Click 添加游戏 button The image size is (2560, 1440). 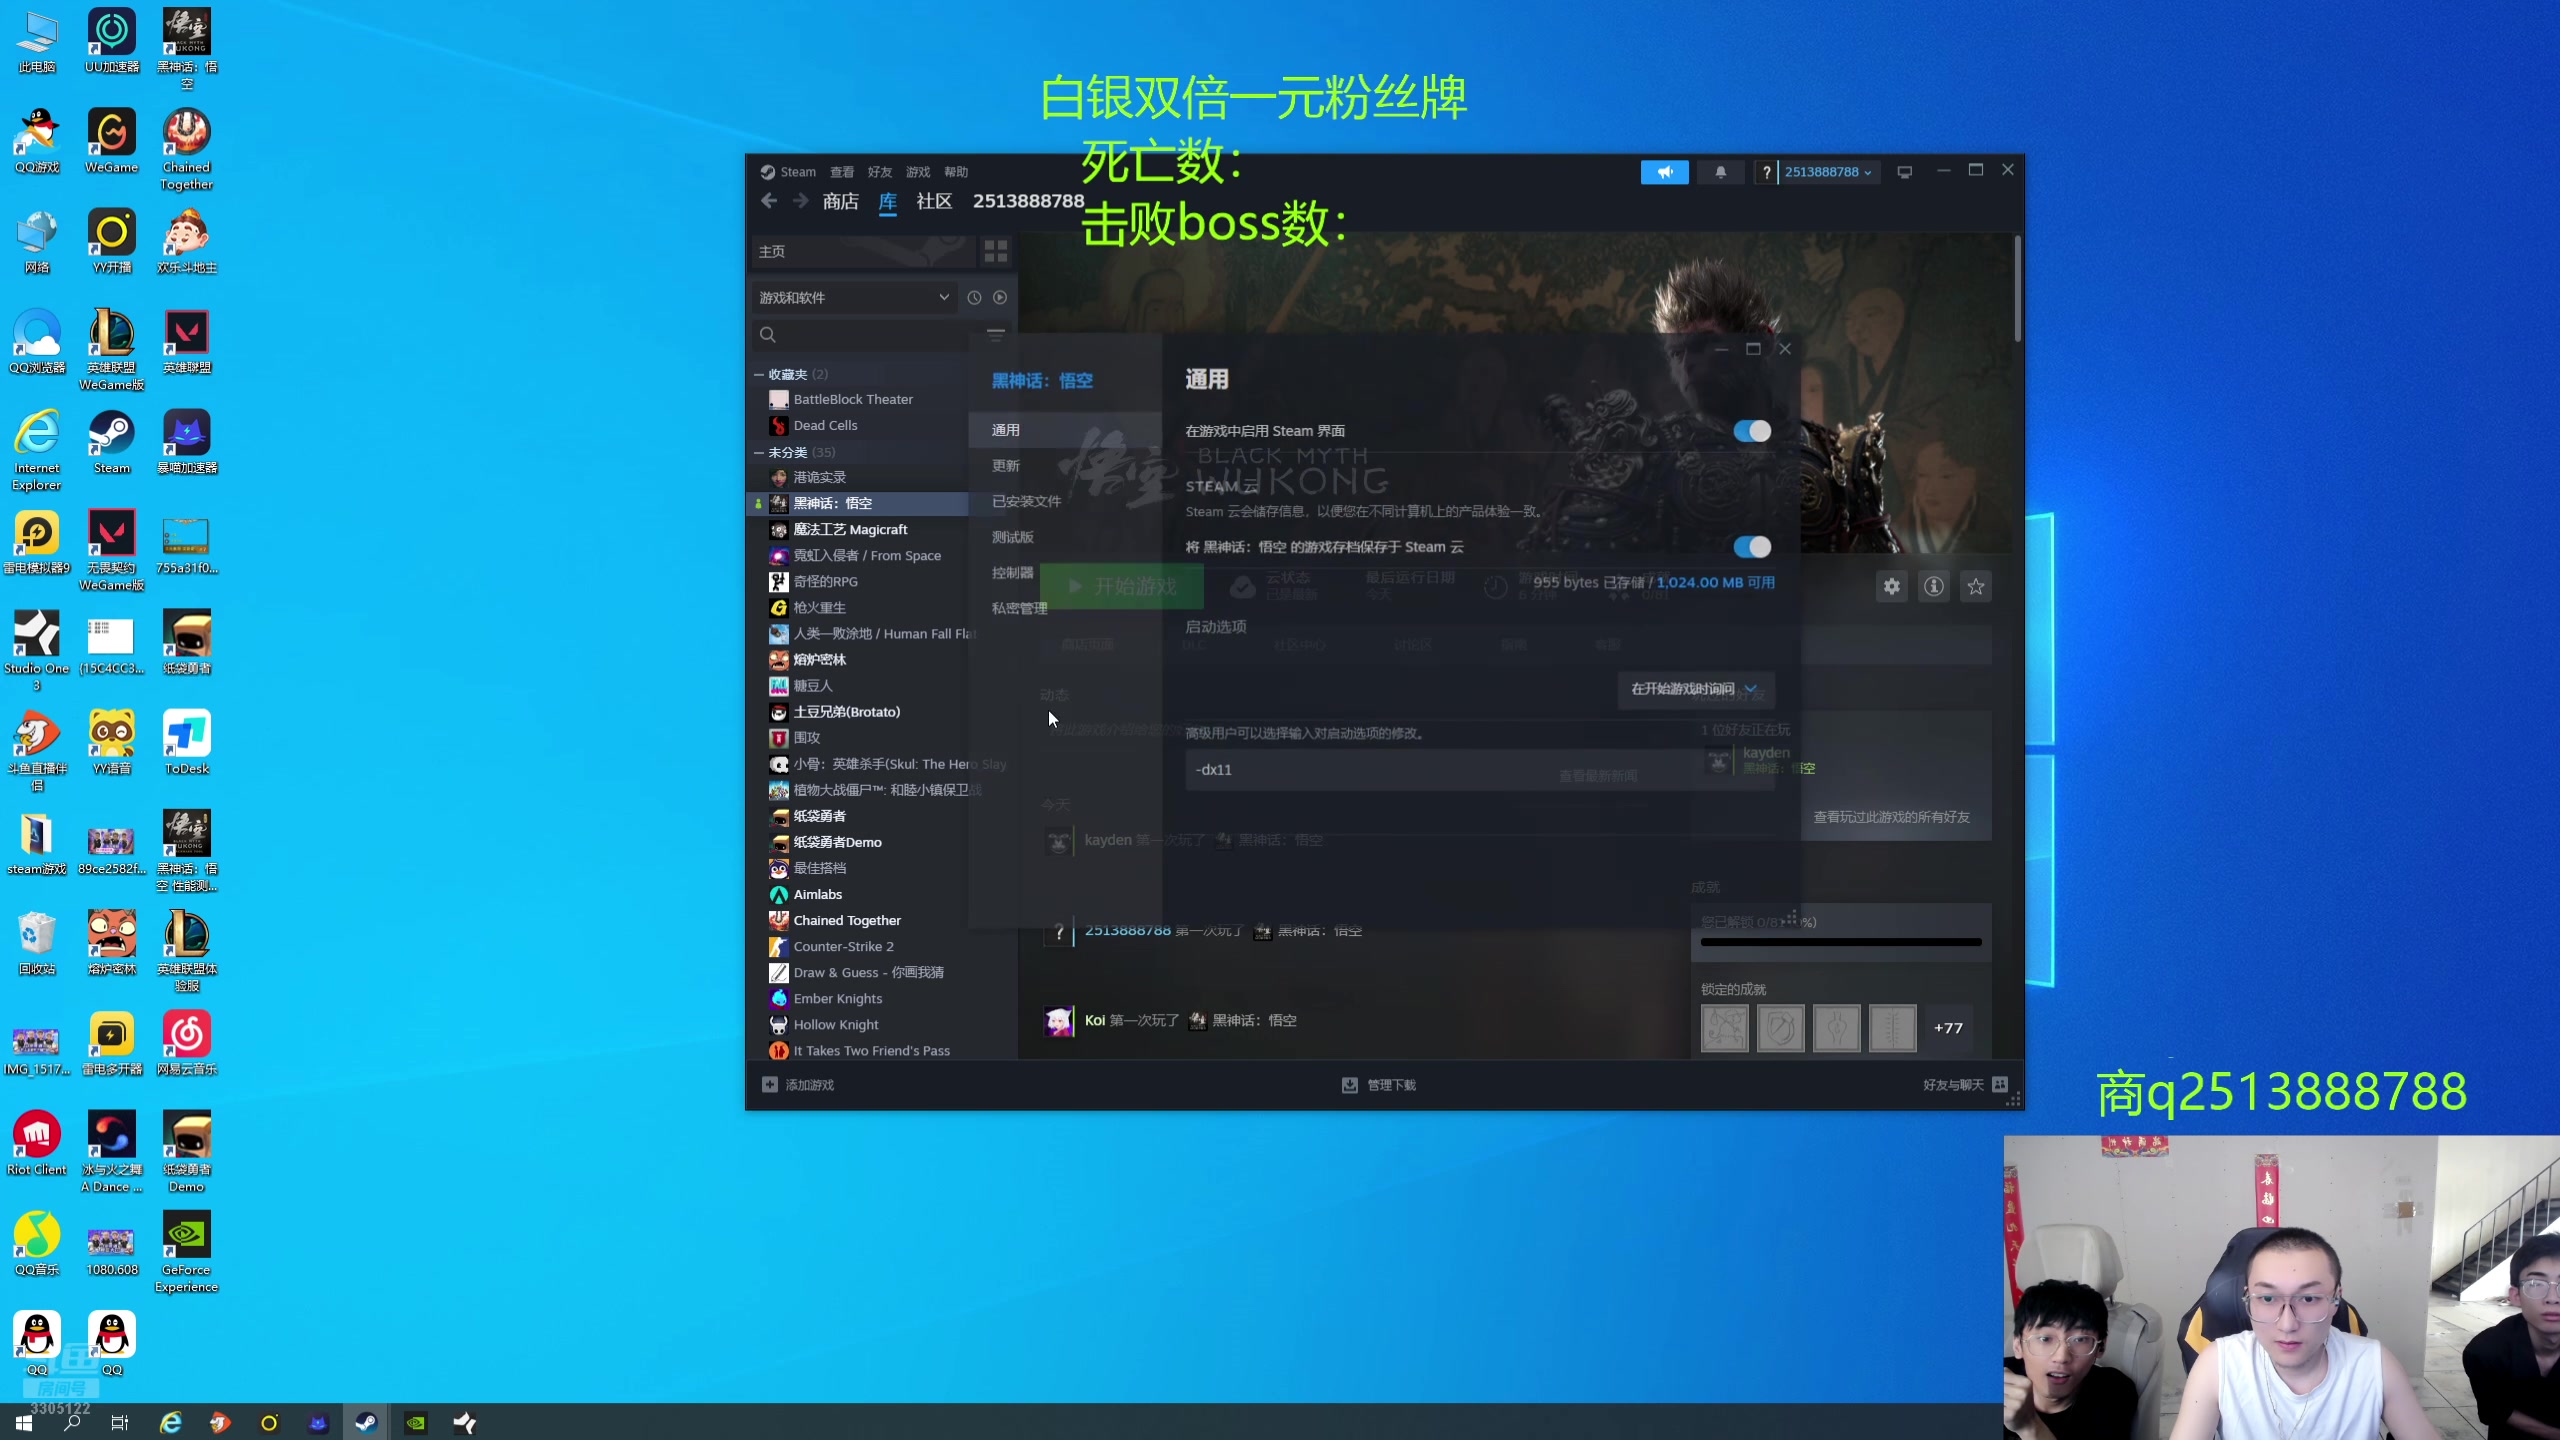798,1085
